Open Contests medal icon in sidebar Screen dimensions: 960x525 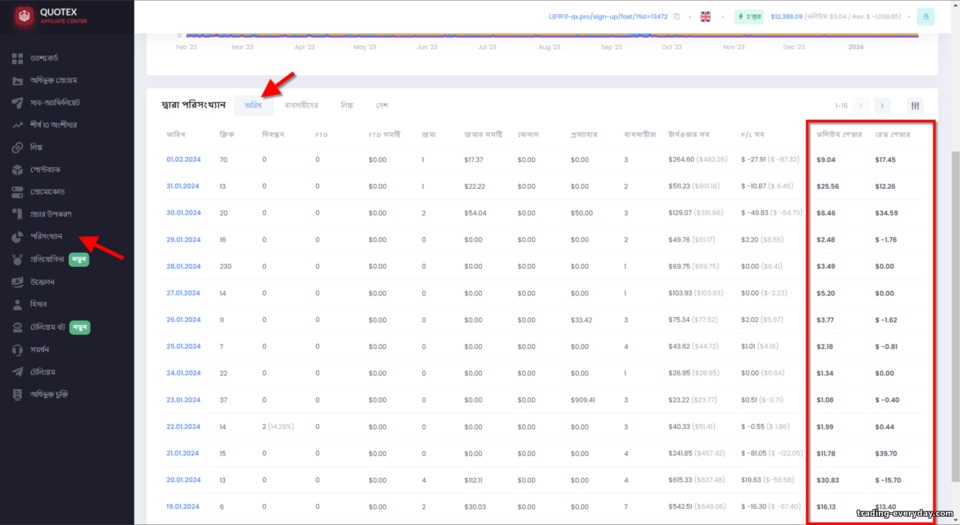click(17, 259)
